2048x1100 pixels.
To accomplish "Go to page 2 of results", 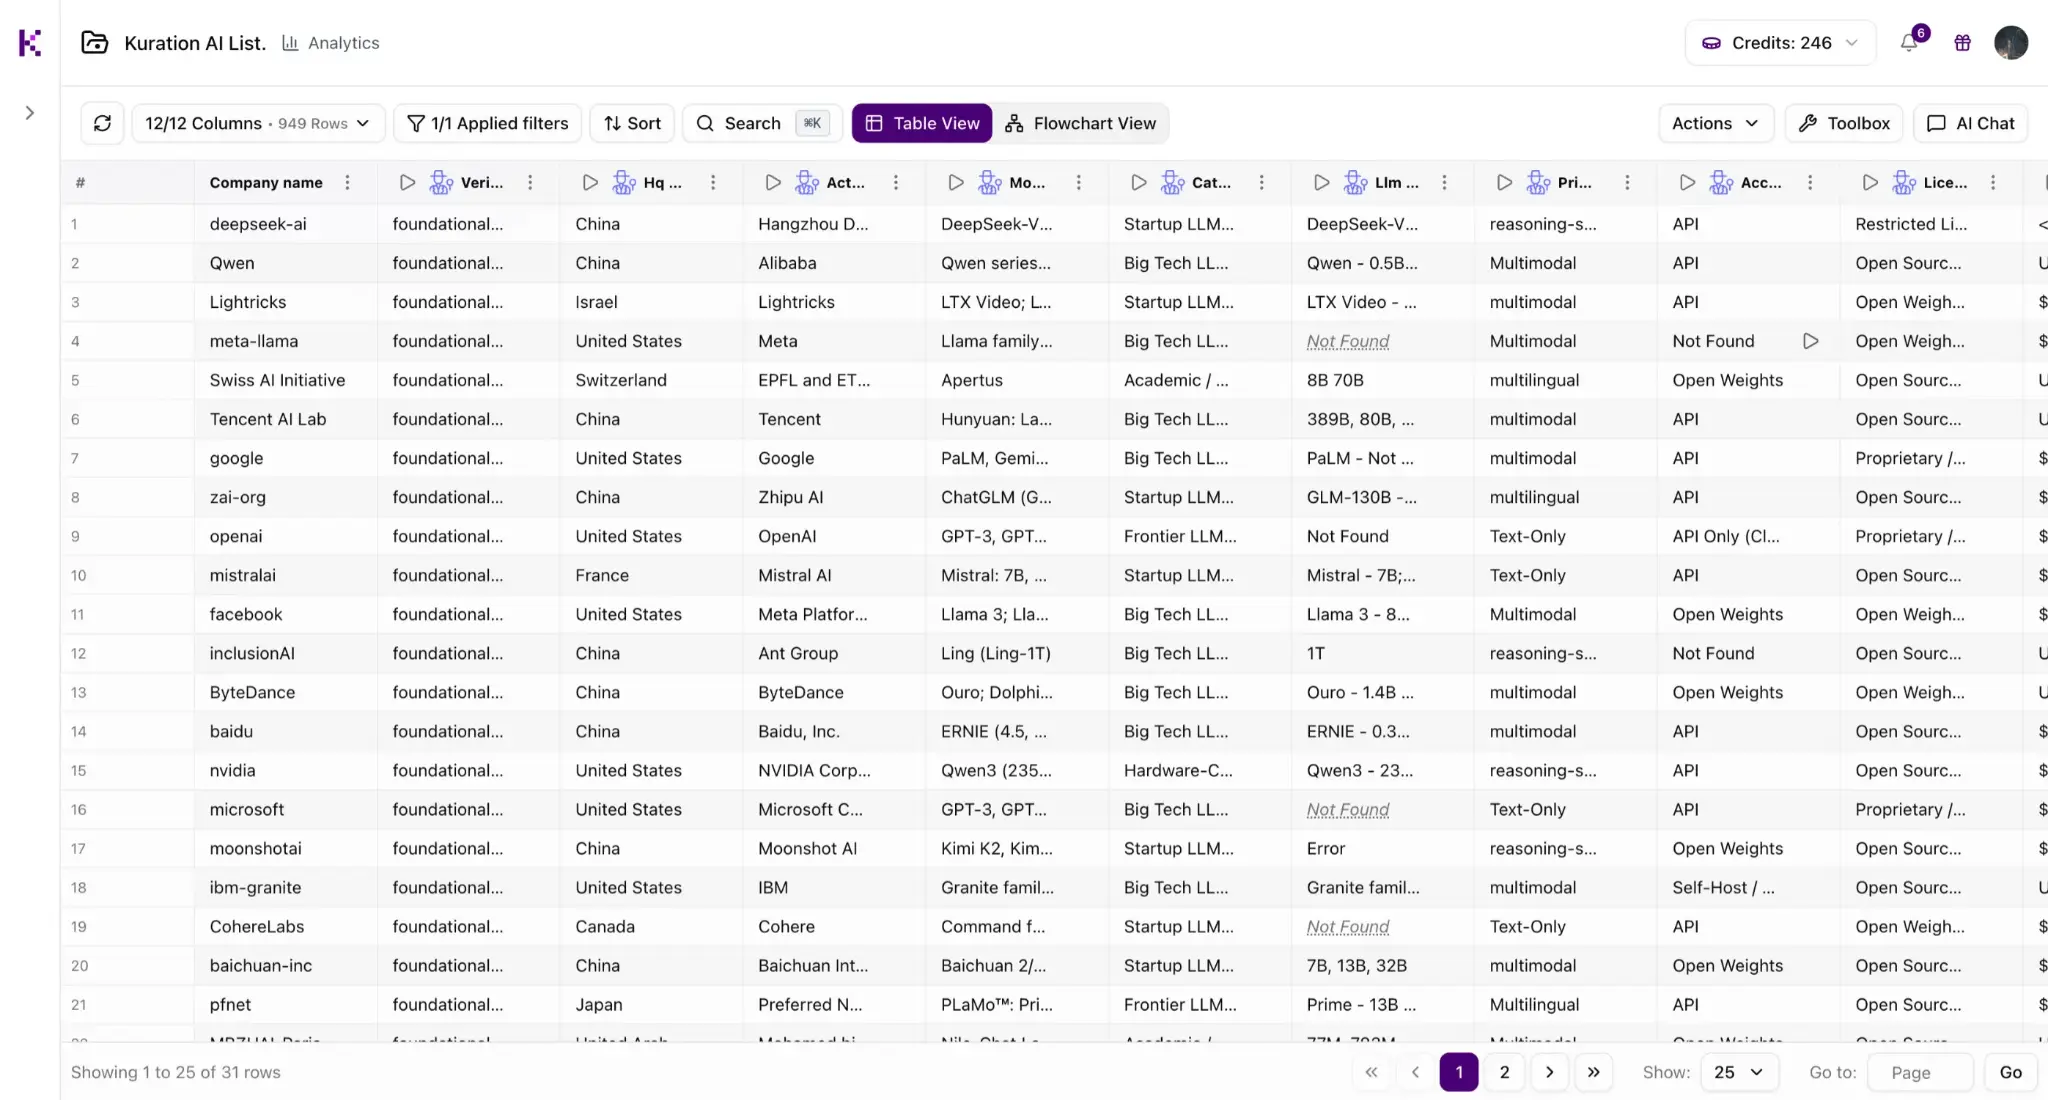I will (1504, 1071).
